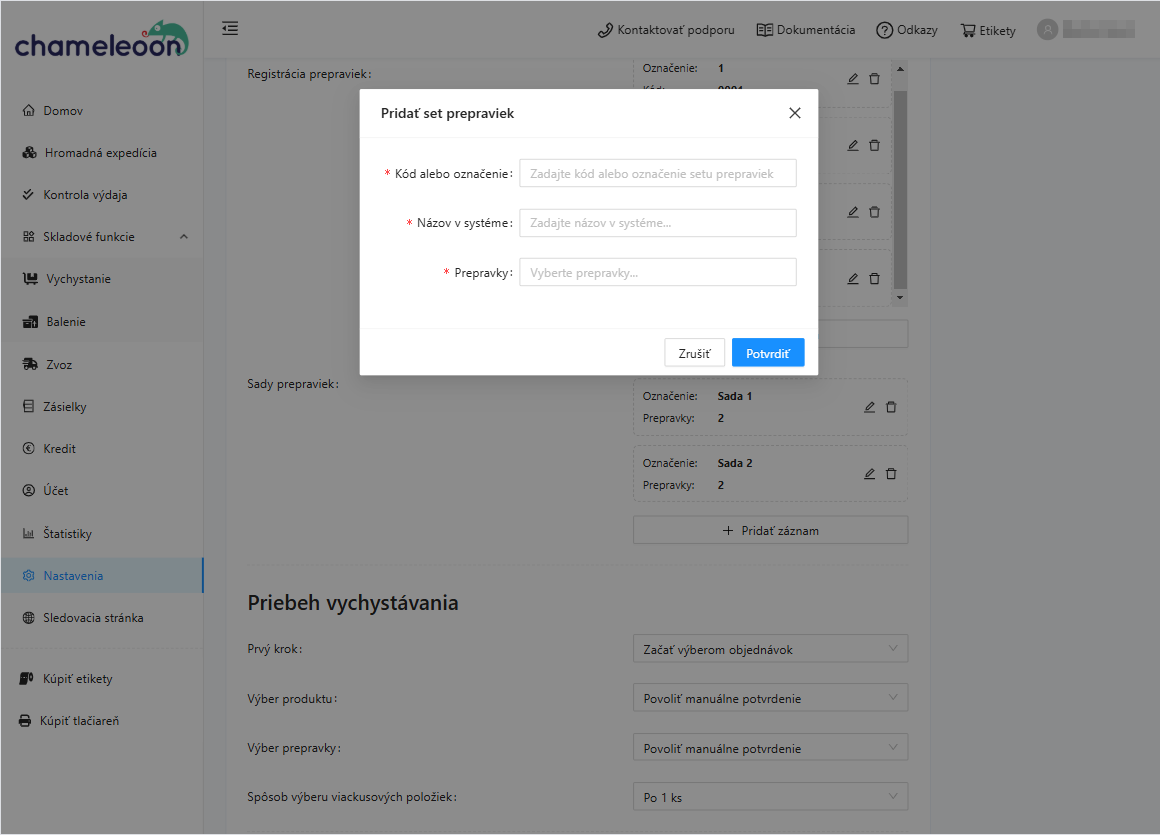Screen dimensions: 1160x835
Task: Open the Prepravky selection dropdown
Action: 657,272
